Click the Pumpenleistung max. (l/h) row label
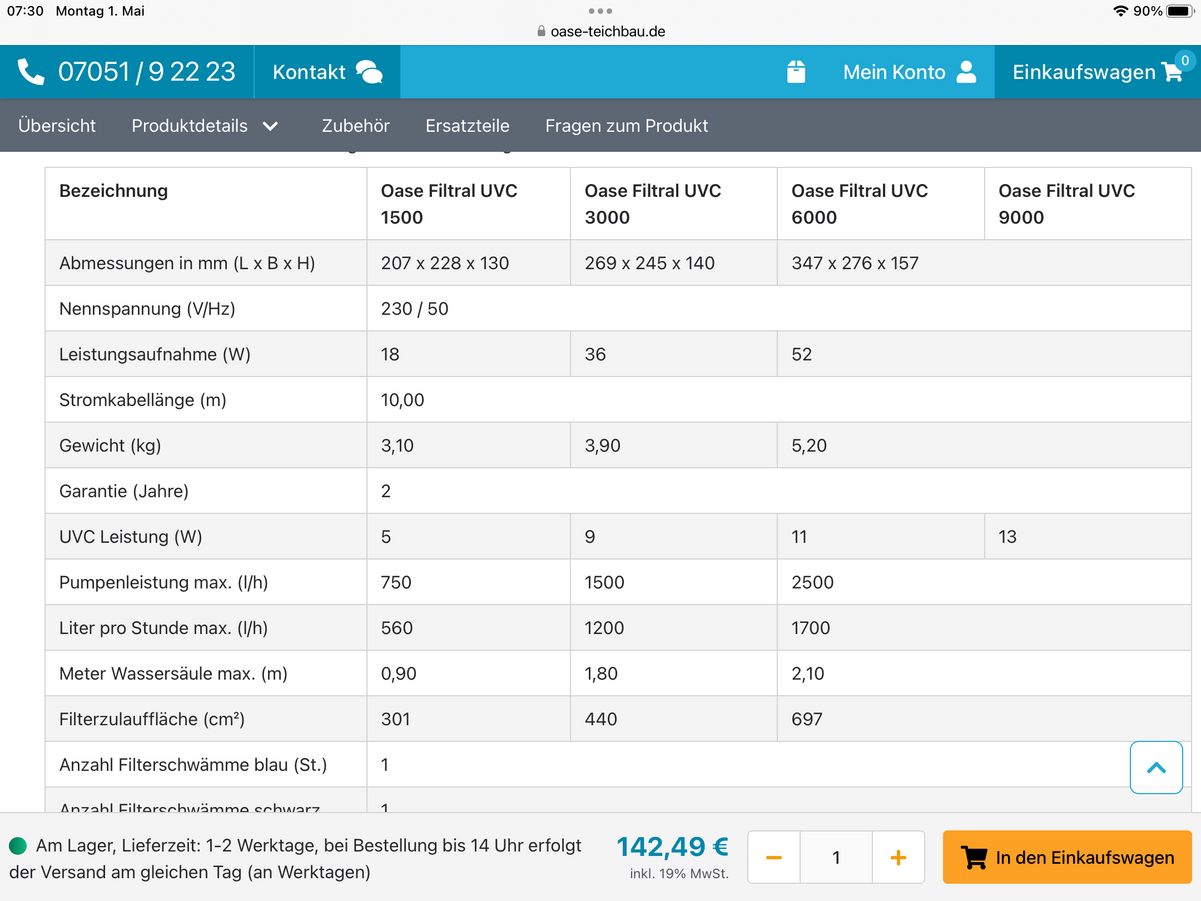 pyautogui.click(x=164, y=582)
